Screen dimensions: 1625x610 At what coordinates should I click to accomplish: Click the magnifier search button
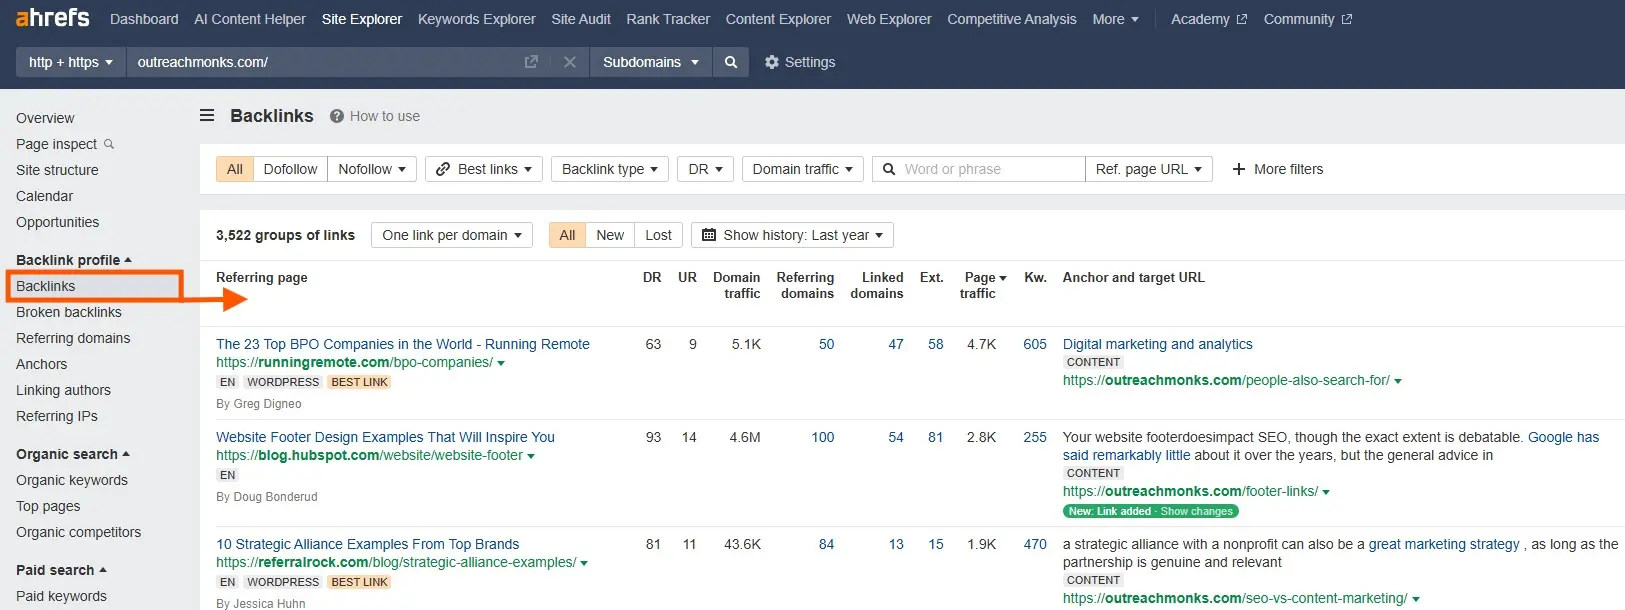pos(731,62)
